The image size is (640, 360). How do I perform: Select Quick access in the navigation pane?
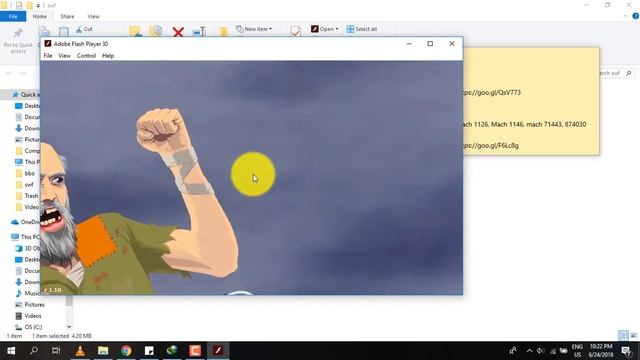(x=26, y=95)
